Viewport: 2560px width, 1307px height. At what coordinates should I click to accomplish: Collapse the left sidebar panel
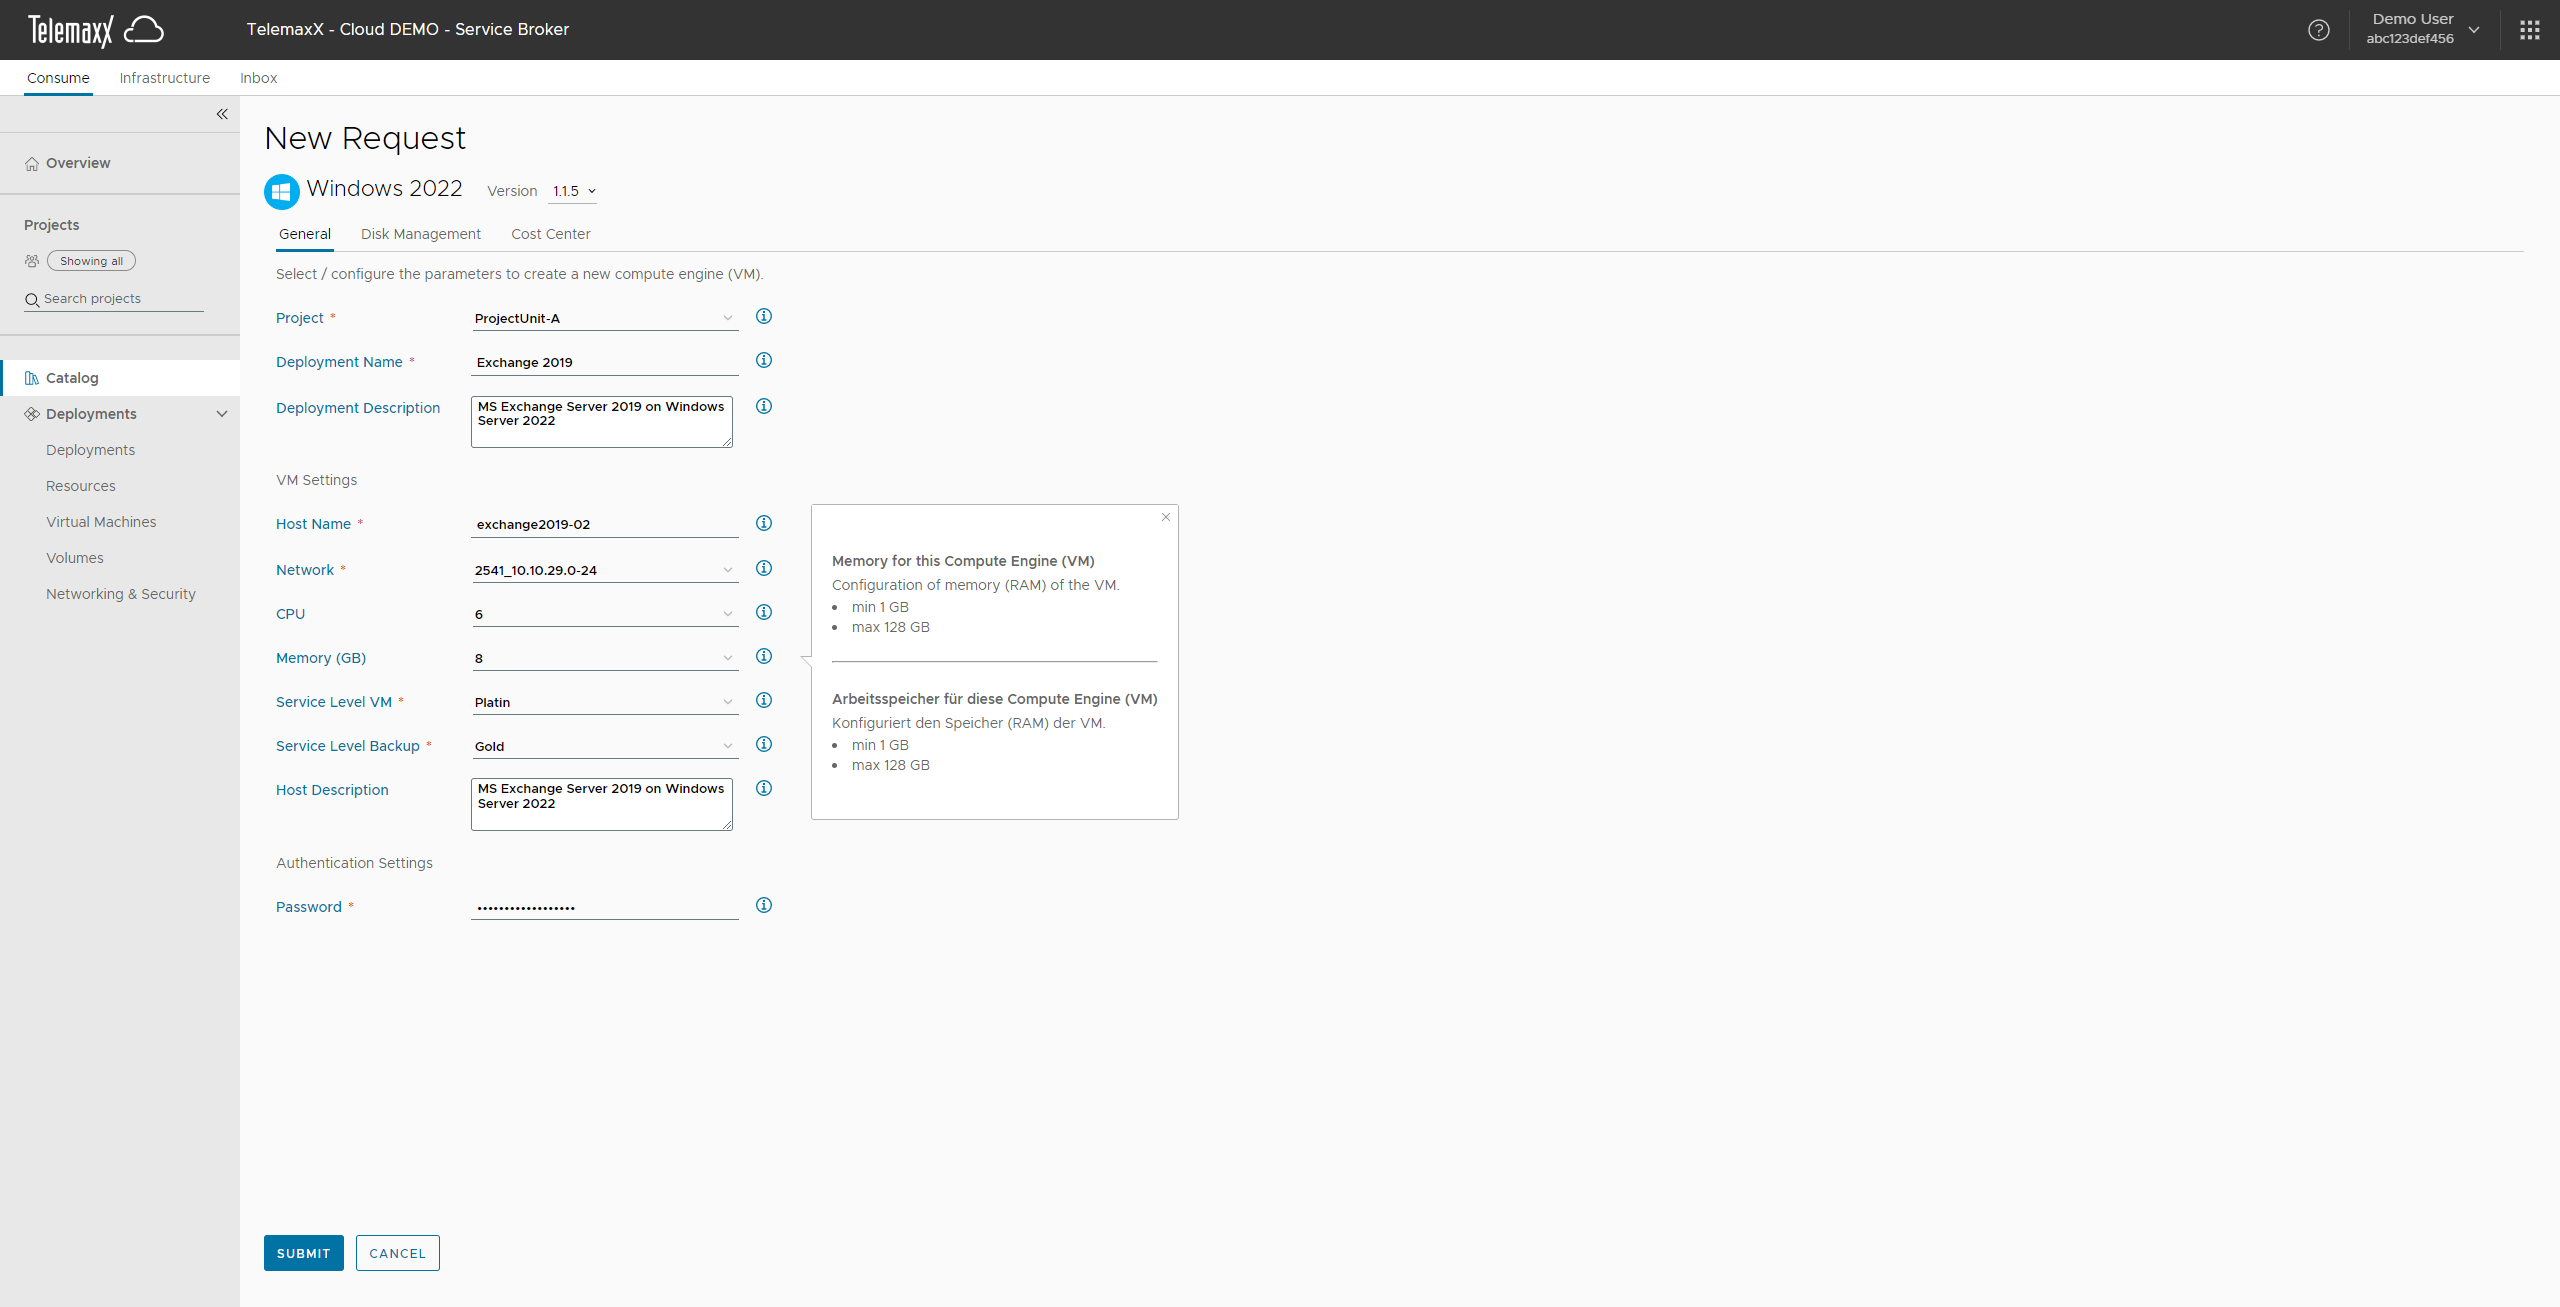[x=220, y=112]
